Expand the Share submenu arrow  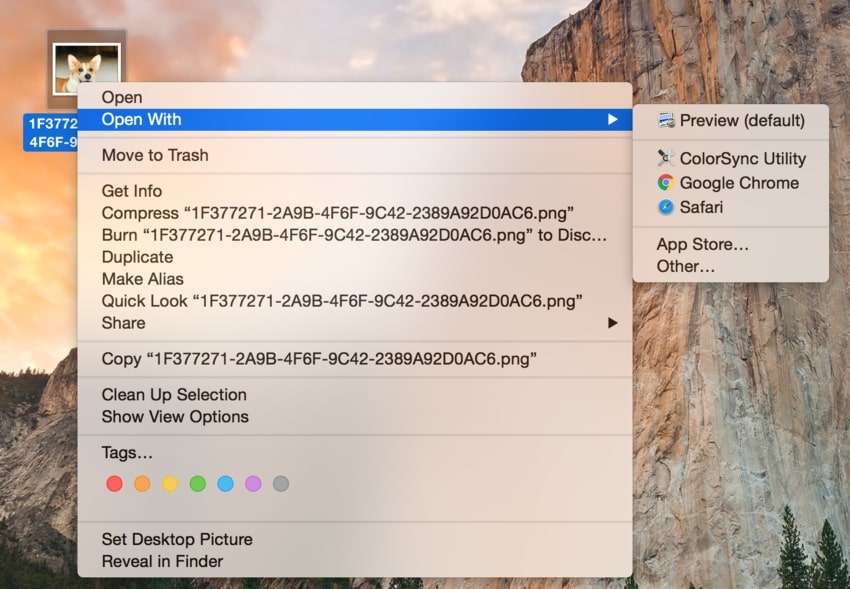(x=612, y=323)
